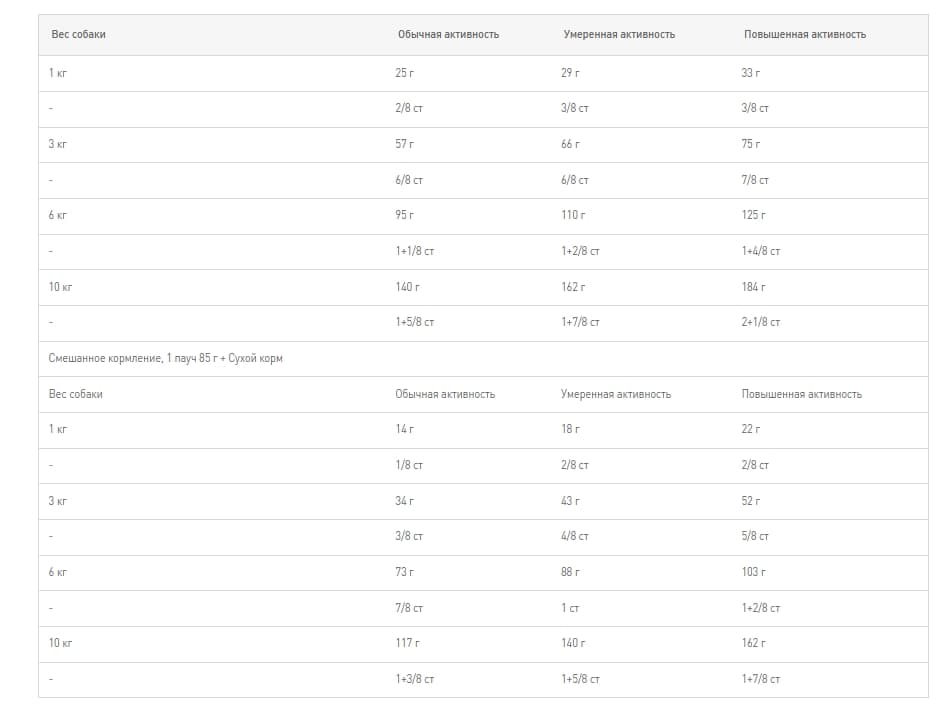
Task: Select the "33 г" value
Action: 751,73
